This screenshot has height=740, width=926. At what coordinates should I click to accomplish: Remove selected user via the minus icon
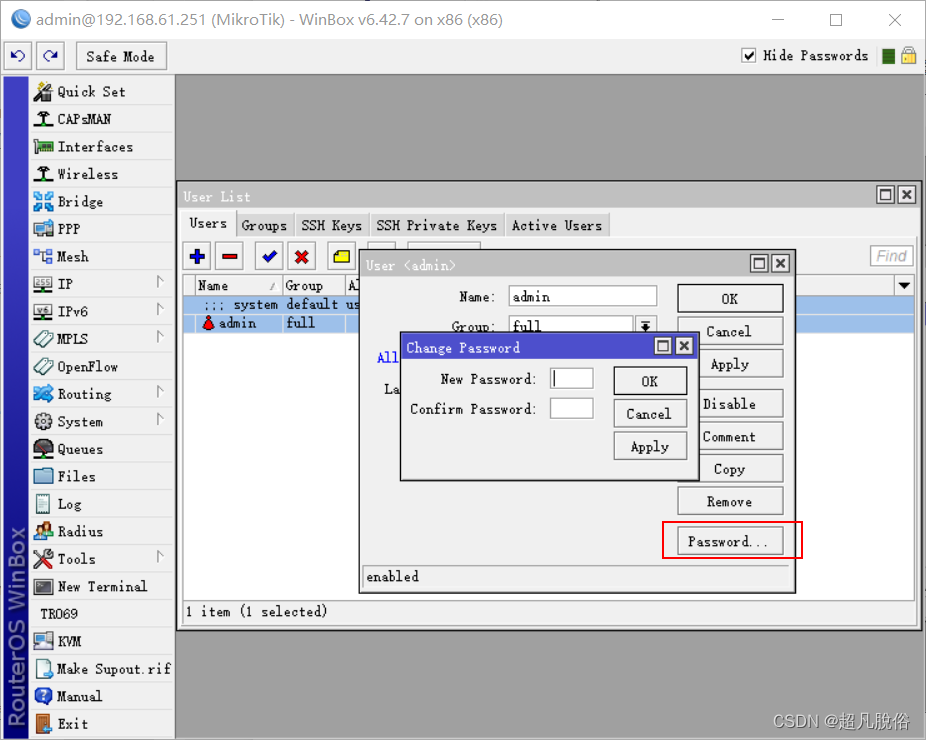pos(227,256)
